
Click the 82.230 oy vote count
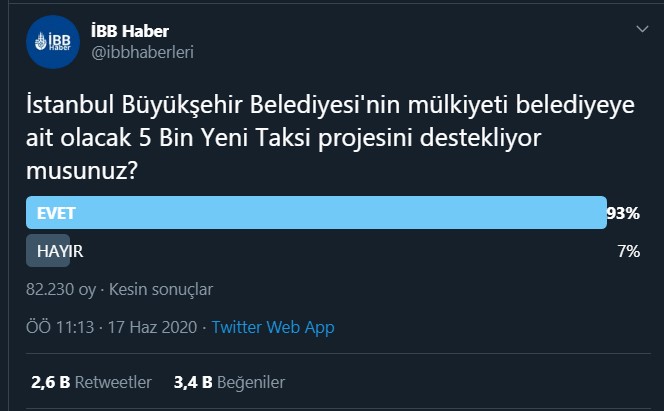click(x=60, y=289)
